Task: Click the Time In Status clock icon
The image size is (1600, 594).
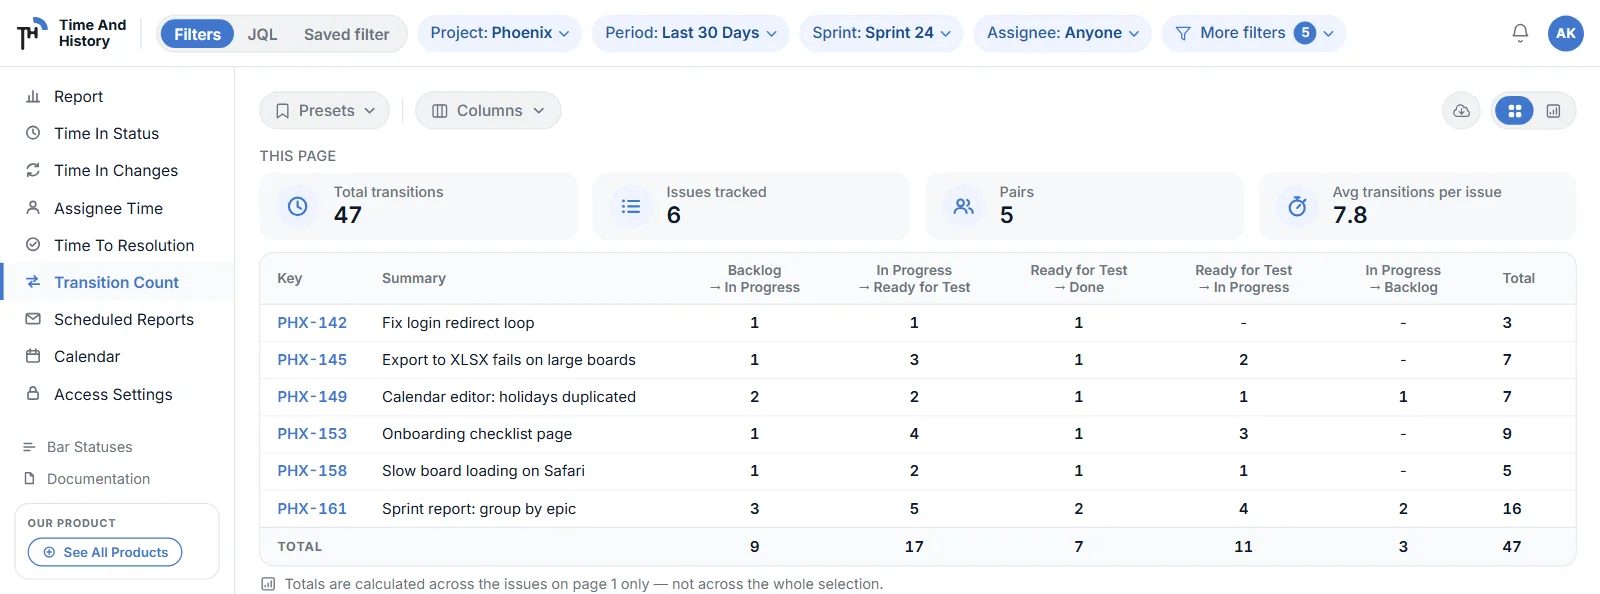Action: (33, 133)
